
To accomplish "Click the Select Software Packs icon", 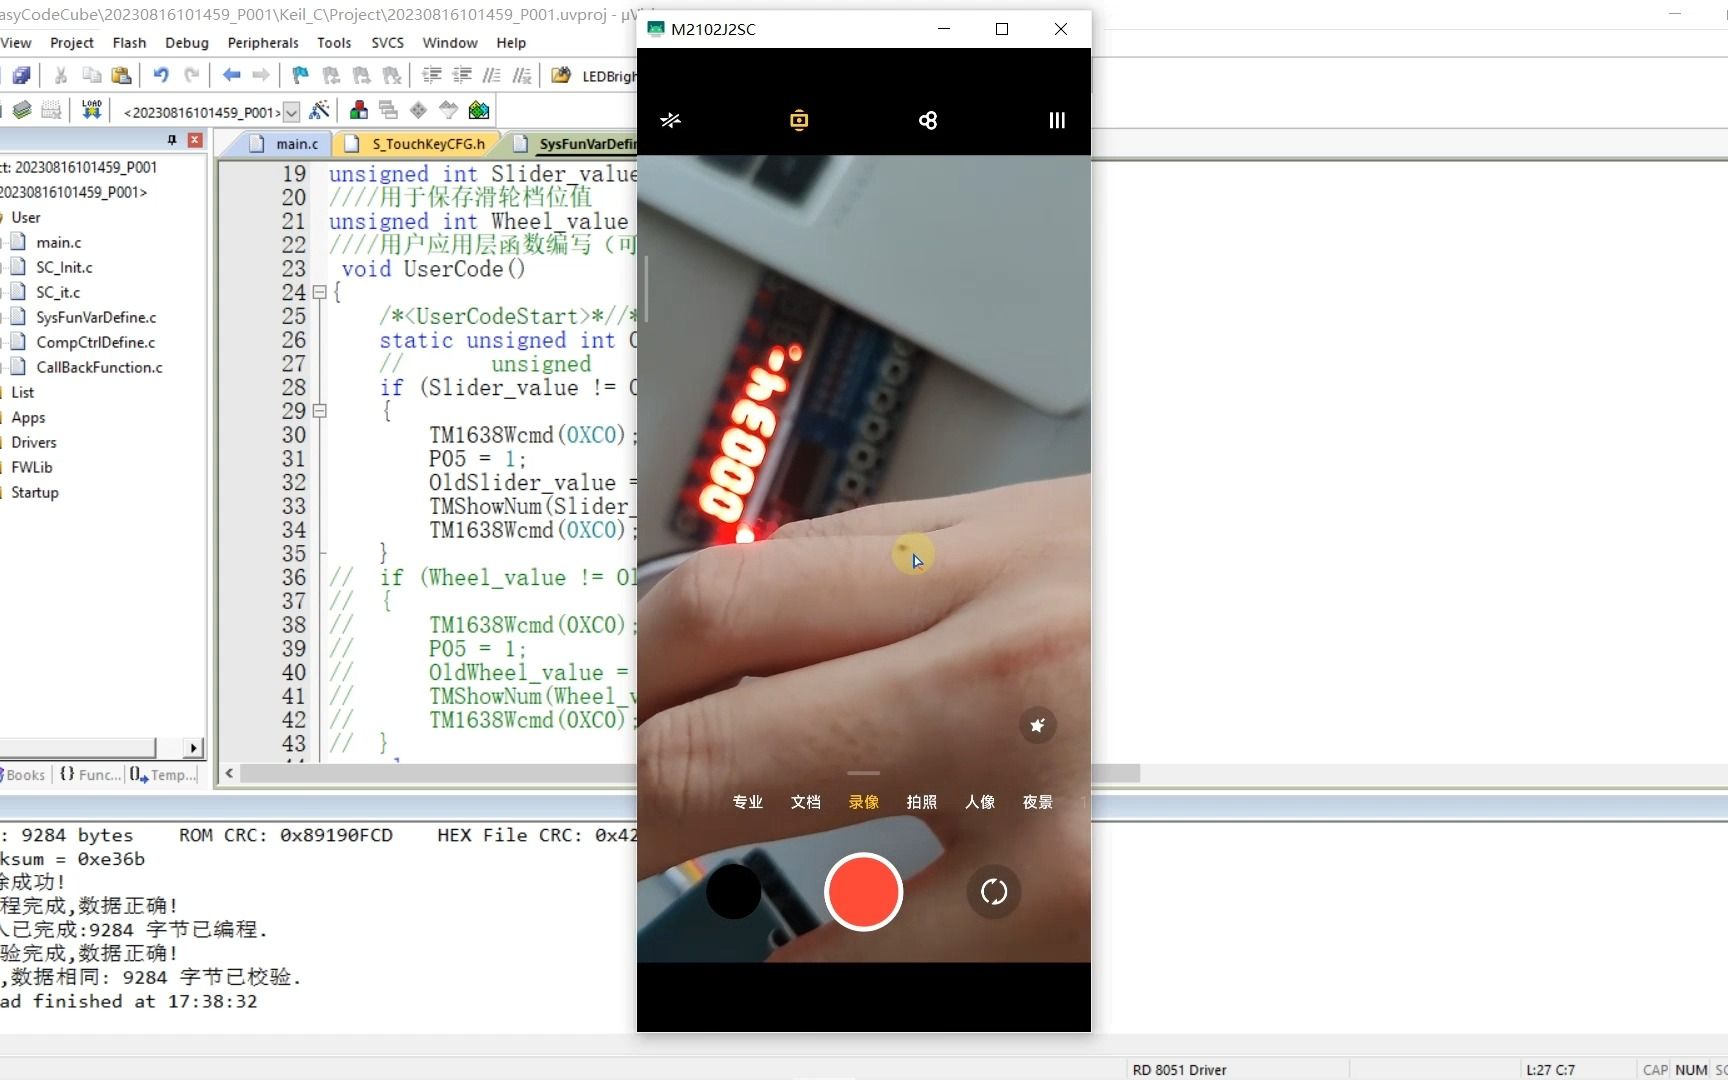I will tap(449, 110).
